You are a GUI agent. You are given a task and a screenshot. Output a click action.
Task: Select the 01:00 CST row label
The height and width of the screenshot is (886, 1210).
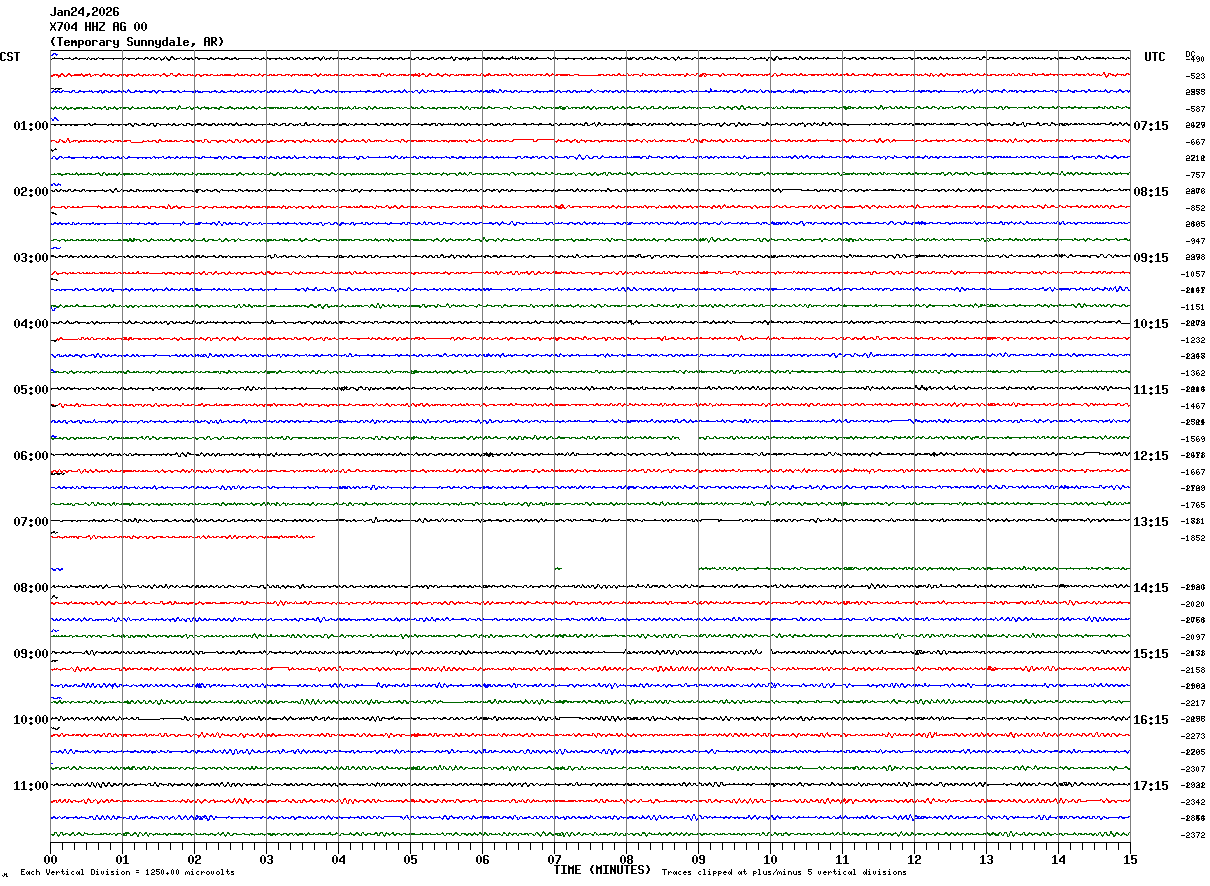tap(31, 126)
